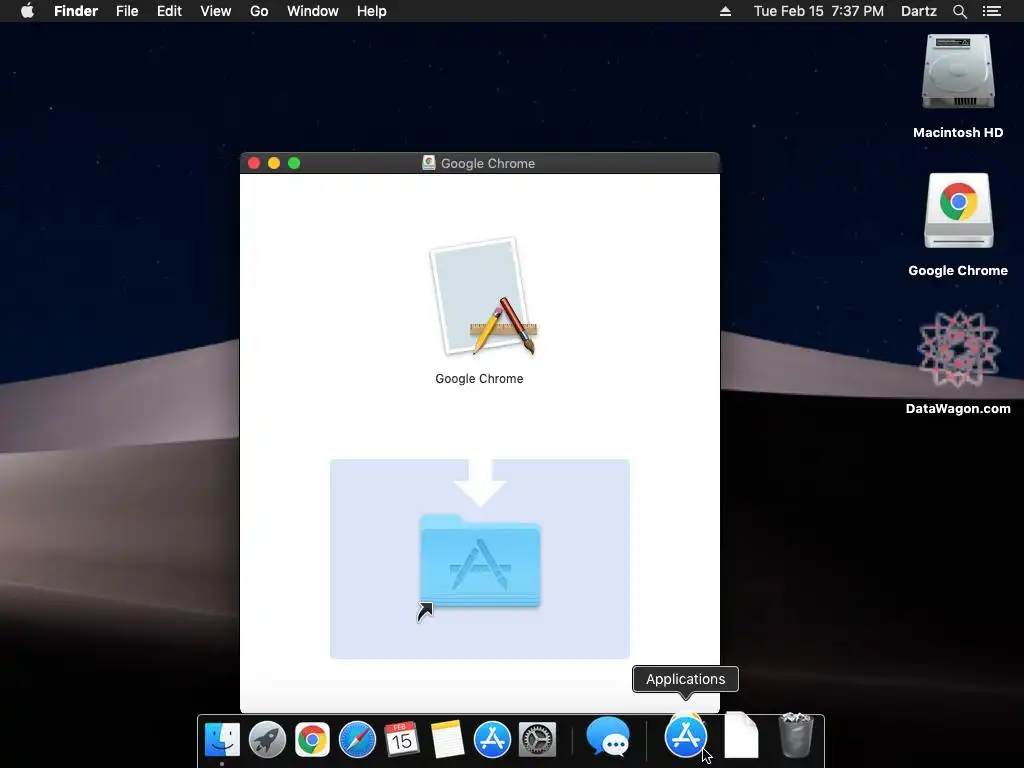Click the Macintosh HD label text

click(958, 133)
